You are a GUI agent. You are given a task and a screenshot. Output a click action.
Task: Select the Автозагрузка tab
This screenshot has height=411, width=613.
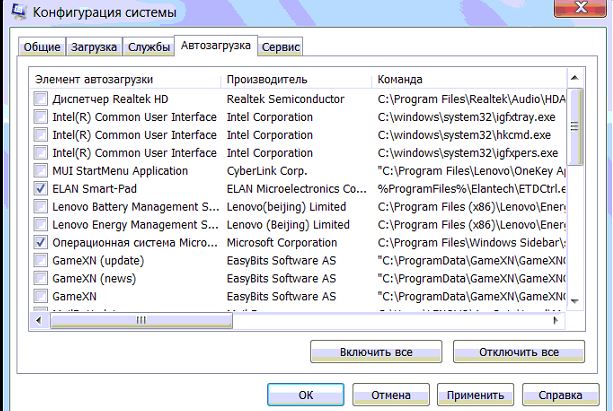216,46
